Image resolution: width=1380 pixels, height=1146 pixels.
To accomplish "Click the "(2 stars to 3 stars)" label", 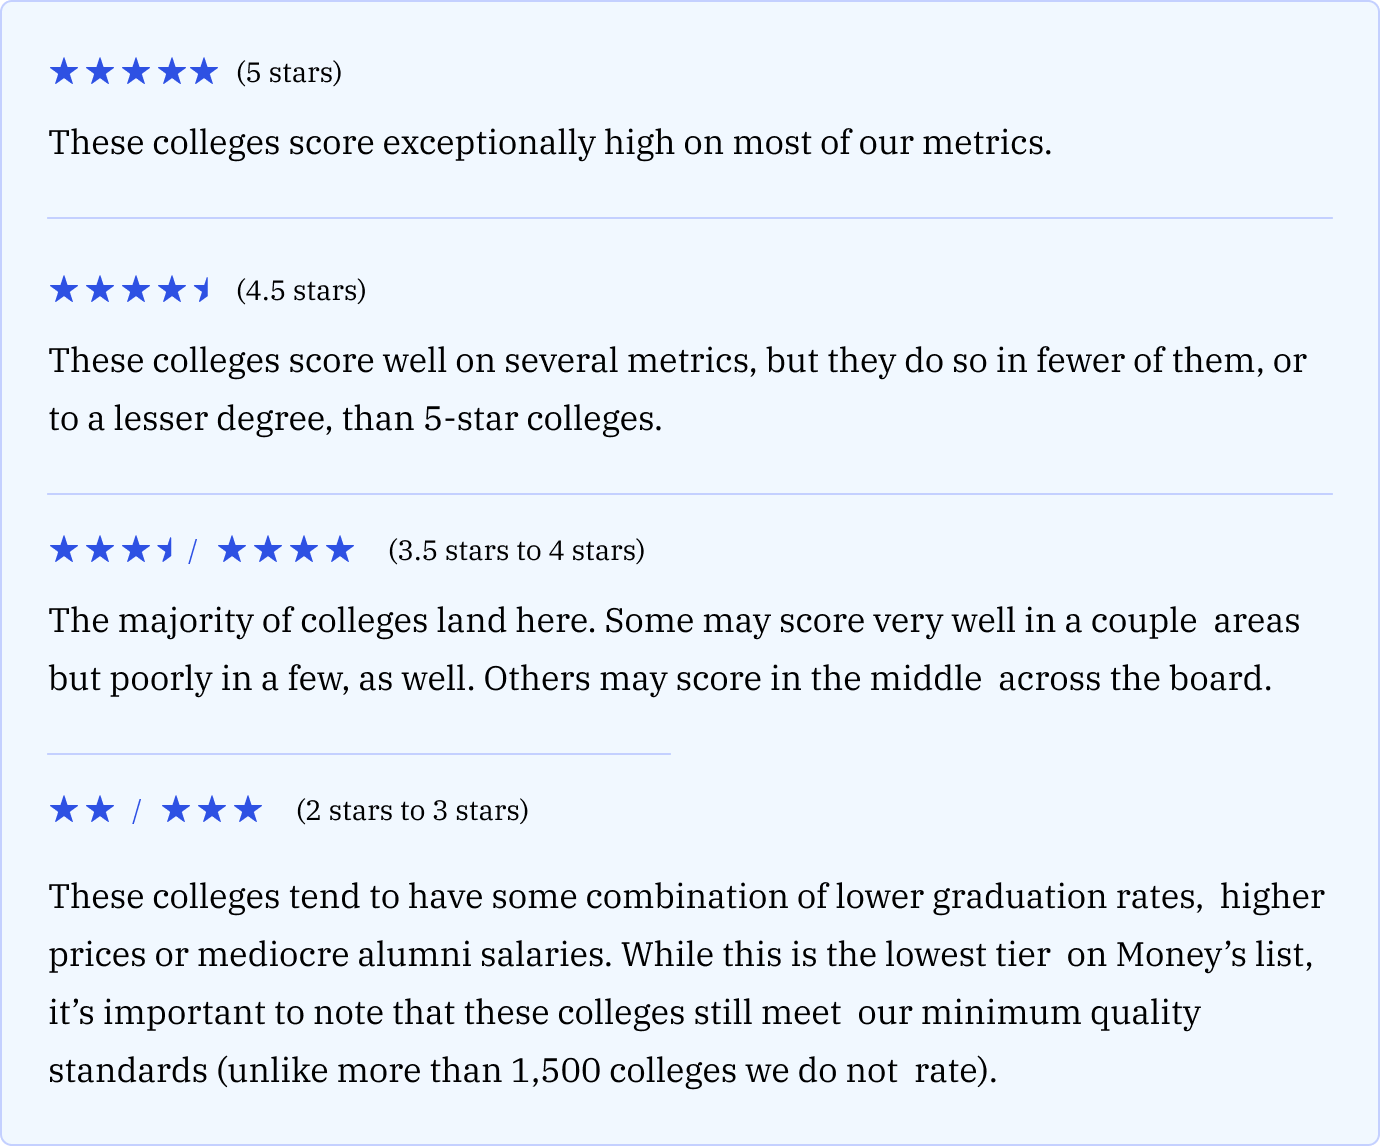I will (412, 811).
